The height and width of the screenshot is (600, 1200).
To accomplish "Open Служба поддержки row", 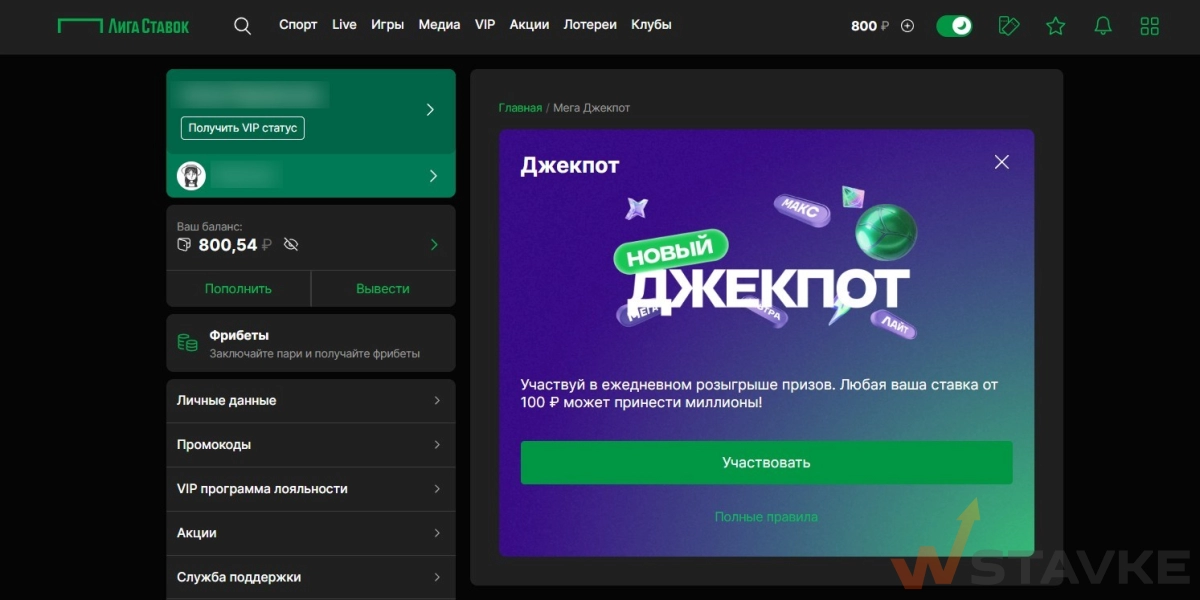I will (311, 577).
